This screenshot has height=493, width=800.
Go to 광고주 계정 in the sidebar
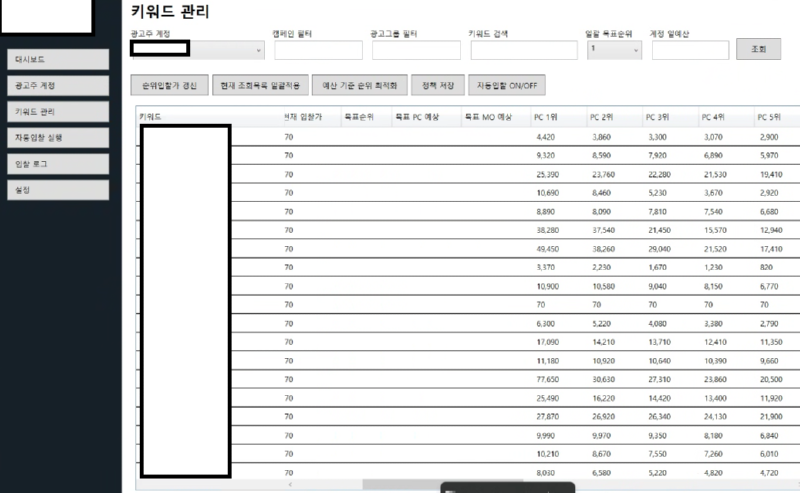coord(58,85)
